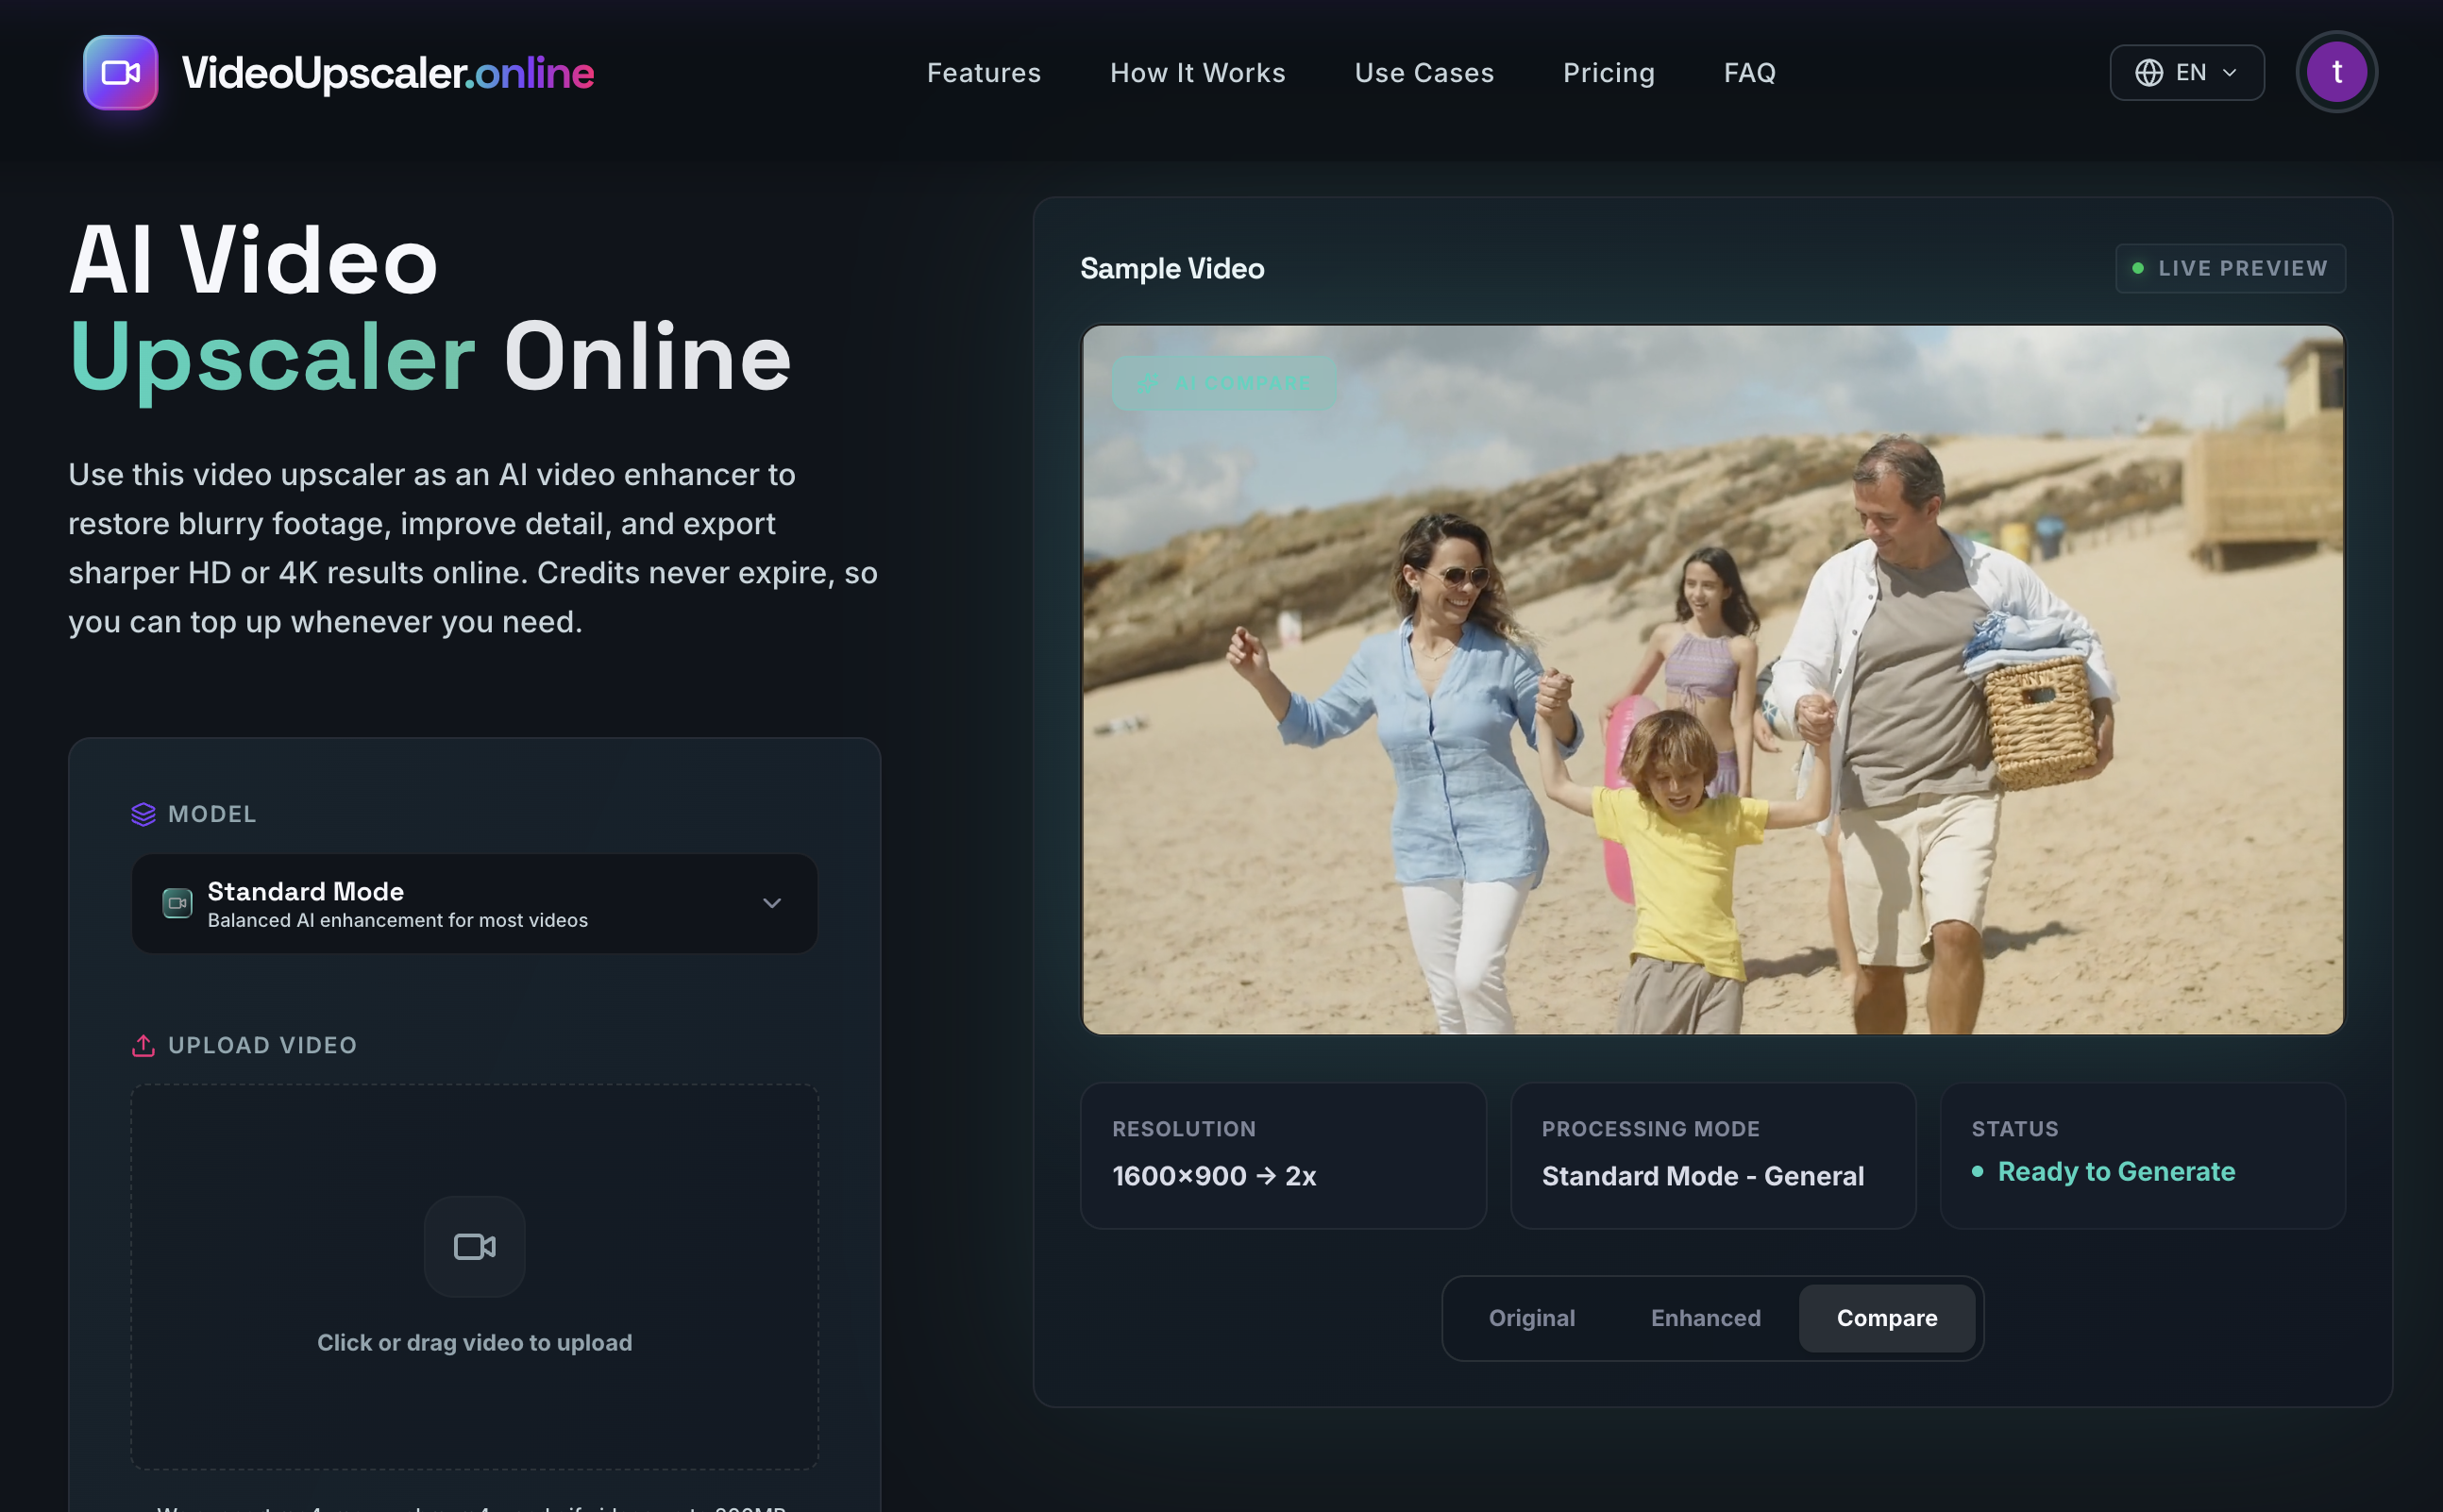2443x1512 pixels.
Task: Click the camera icon inside Standard Mode selector
Action: [178, 903]
